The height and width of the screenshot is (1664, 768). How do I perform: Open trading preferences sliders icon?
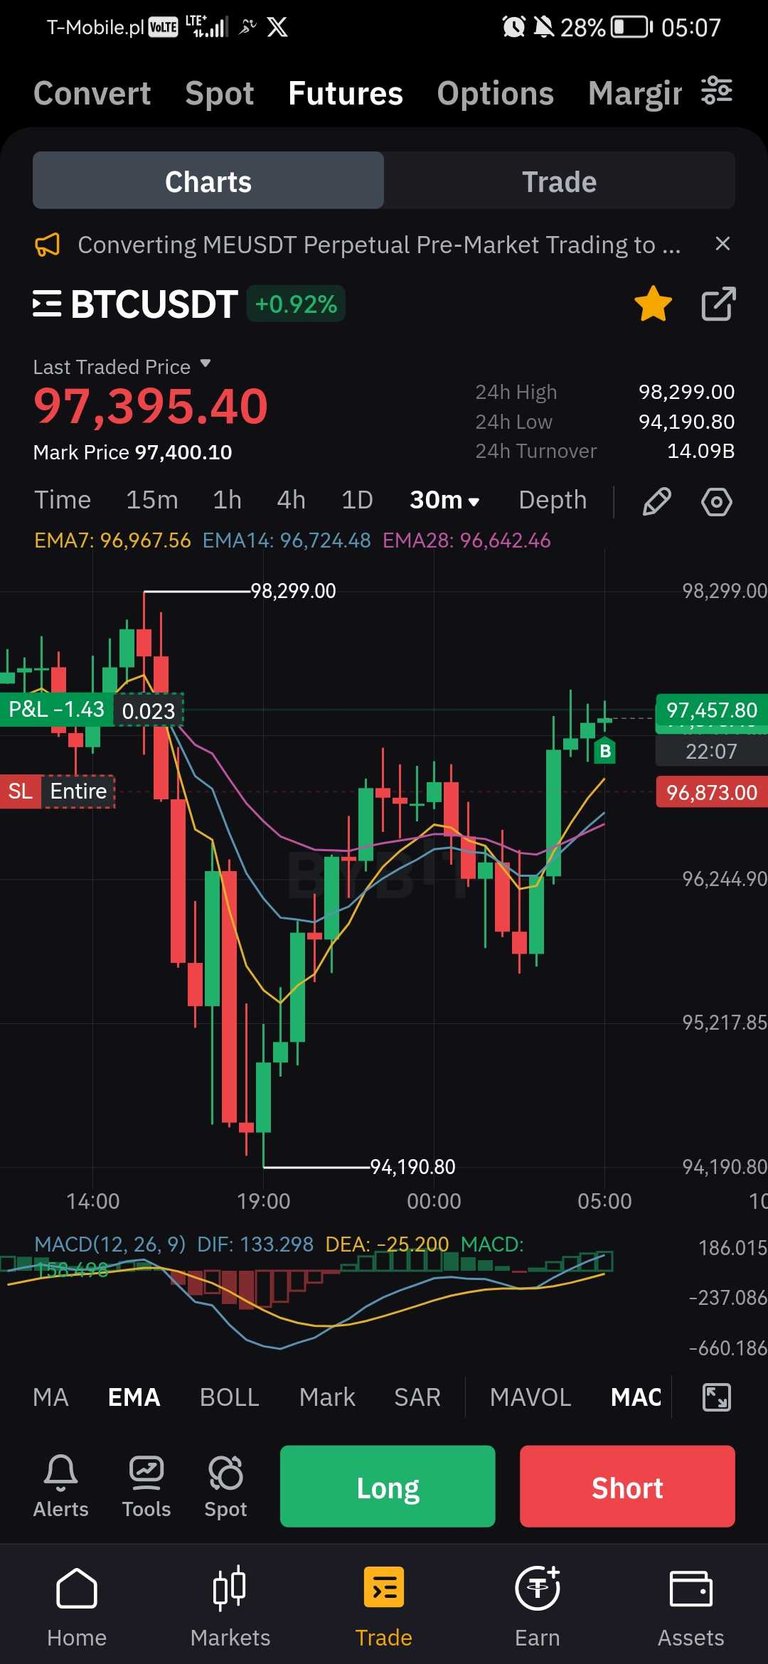tap(716, 91)
